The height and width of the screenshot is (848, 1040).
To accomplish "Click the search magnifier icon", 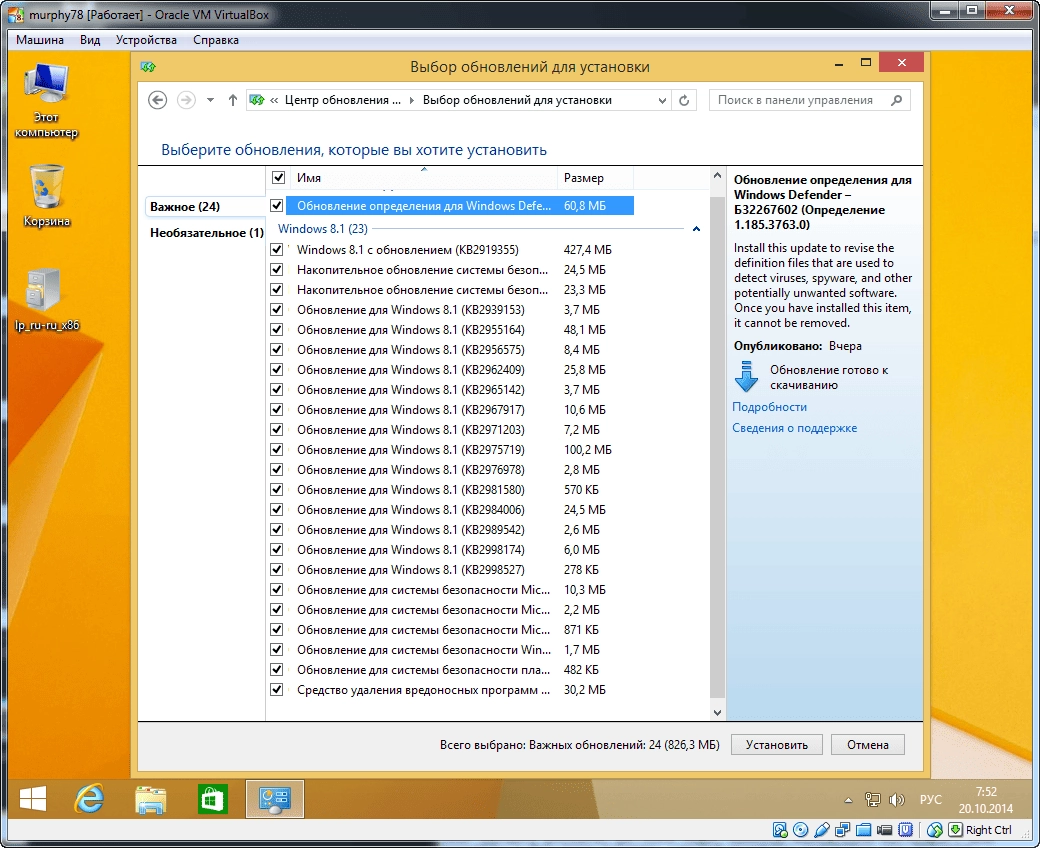I will pyautogui.click(x=897, y=100).
